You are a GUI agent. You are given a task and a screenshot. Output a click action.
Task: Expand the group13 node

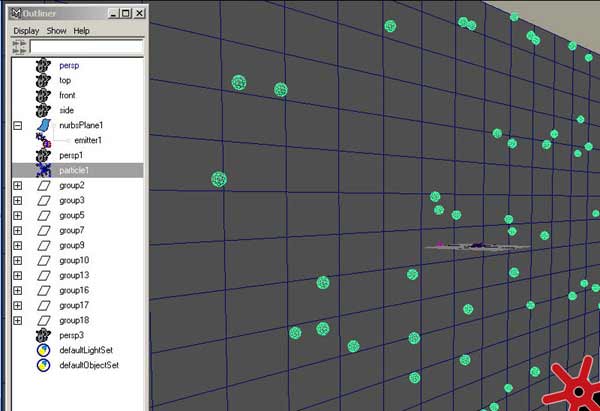click(x=18, y=276)
